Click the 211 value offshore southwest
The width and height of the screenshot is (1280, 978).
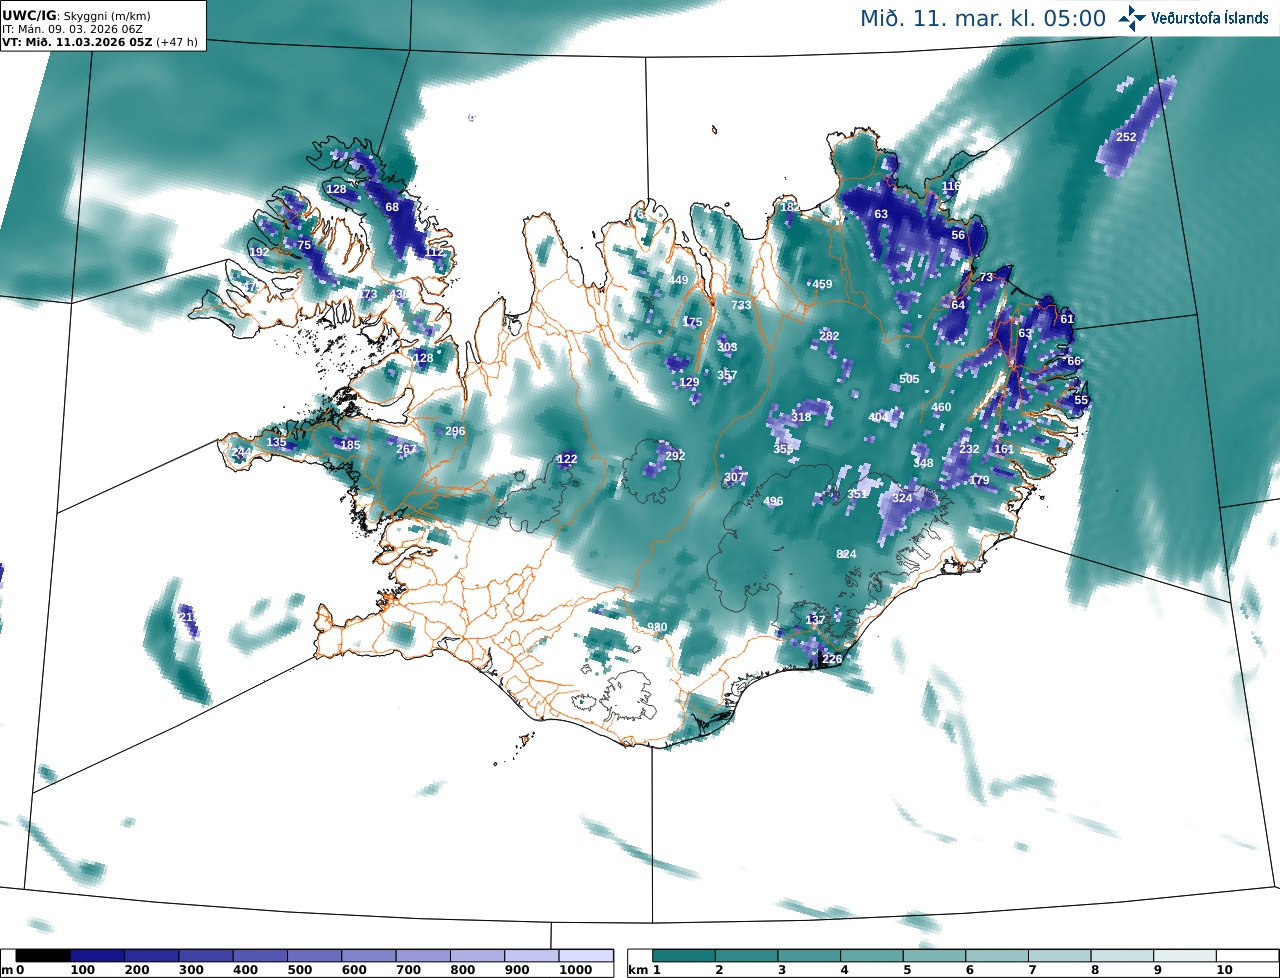tap(188, 617)
